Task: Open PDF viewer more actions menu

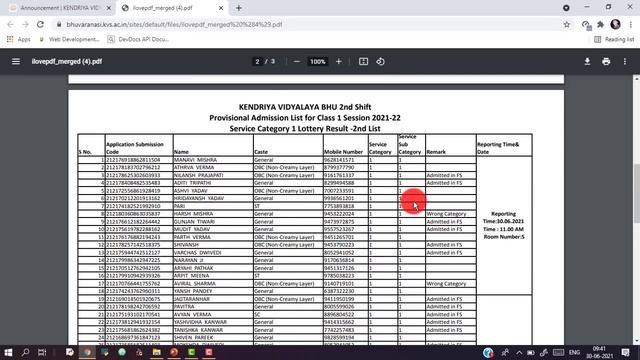Action: (x=625, y=62)
